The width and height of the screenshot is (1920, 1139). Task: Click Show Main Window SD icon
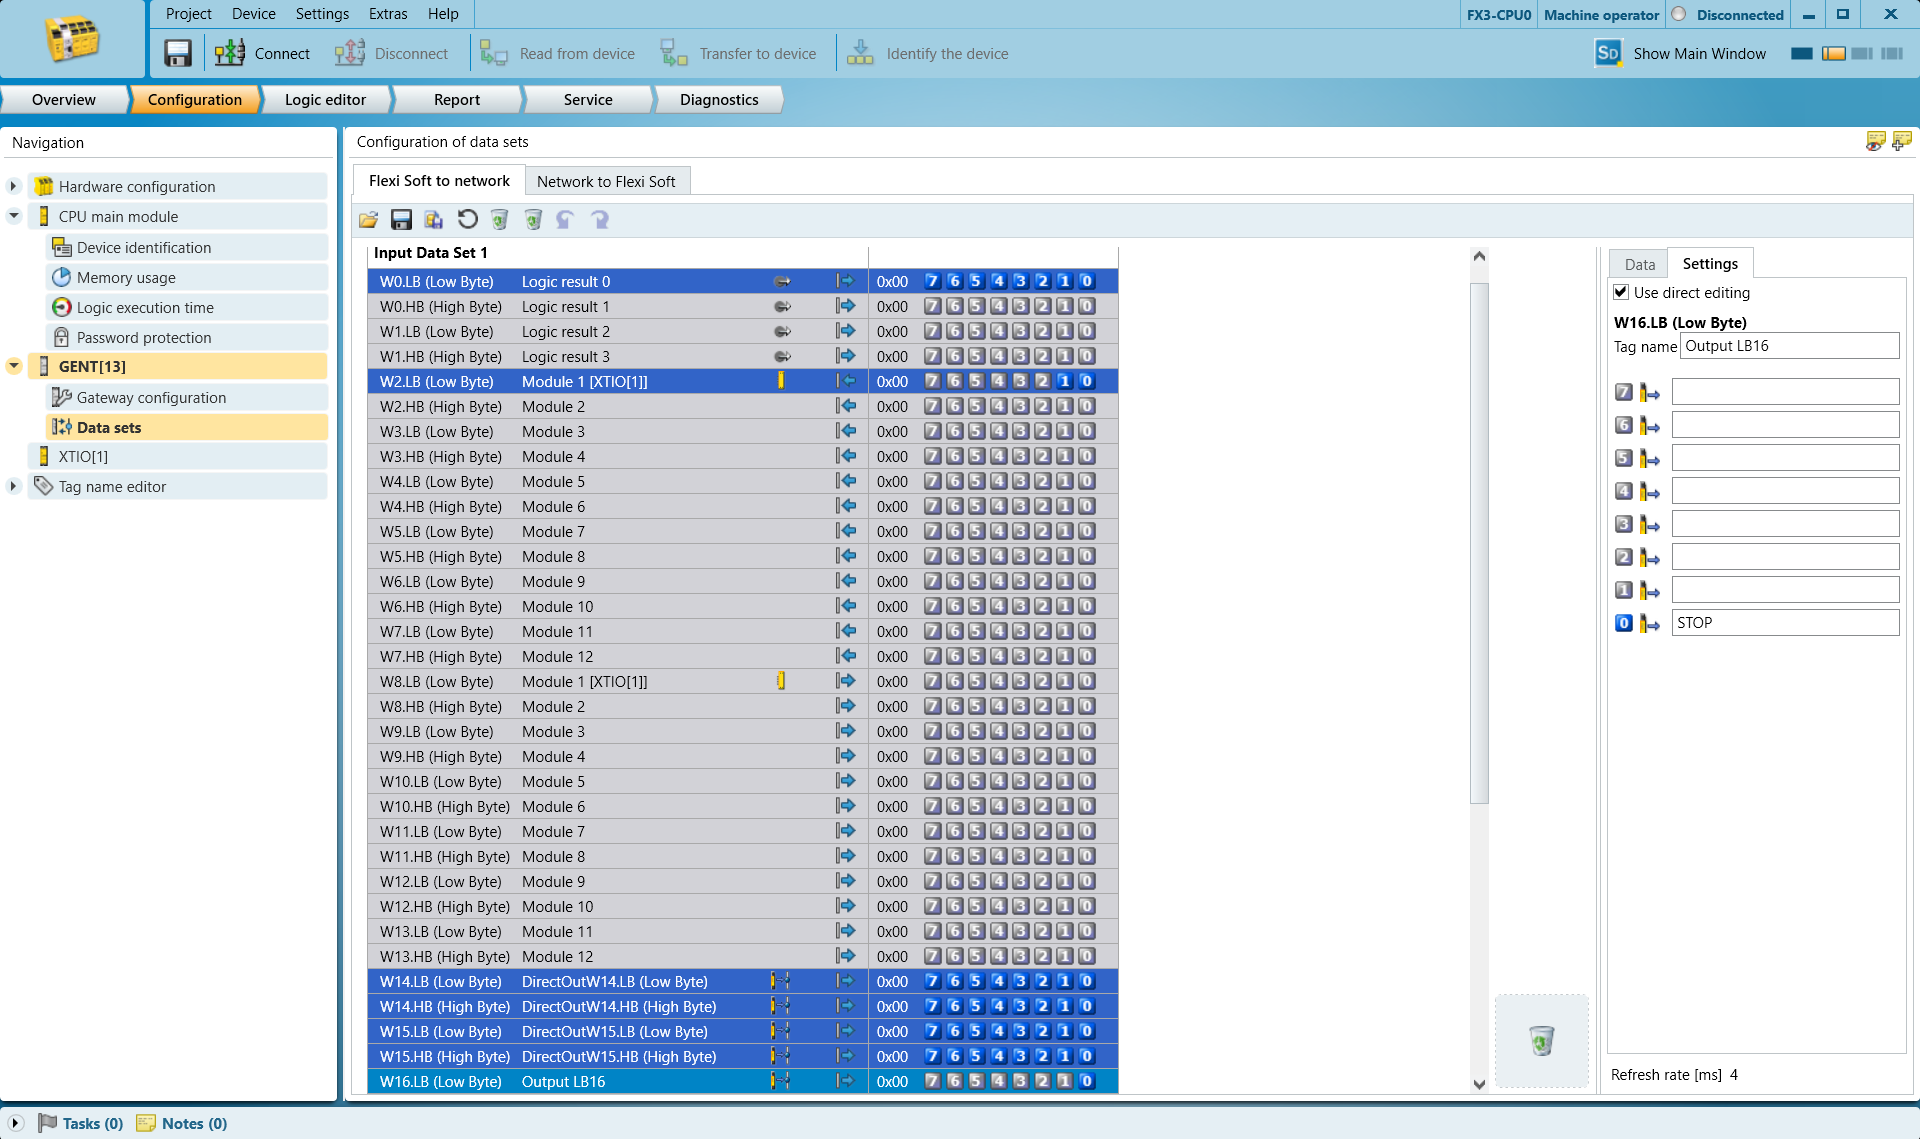[x=1607, y=53]
